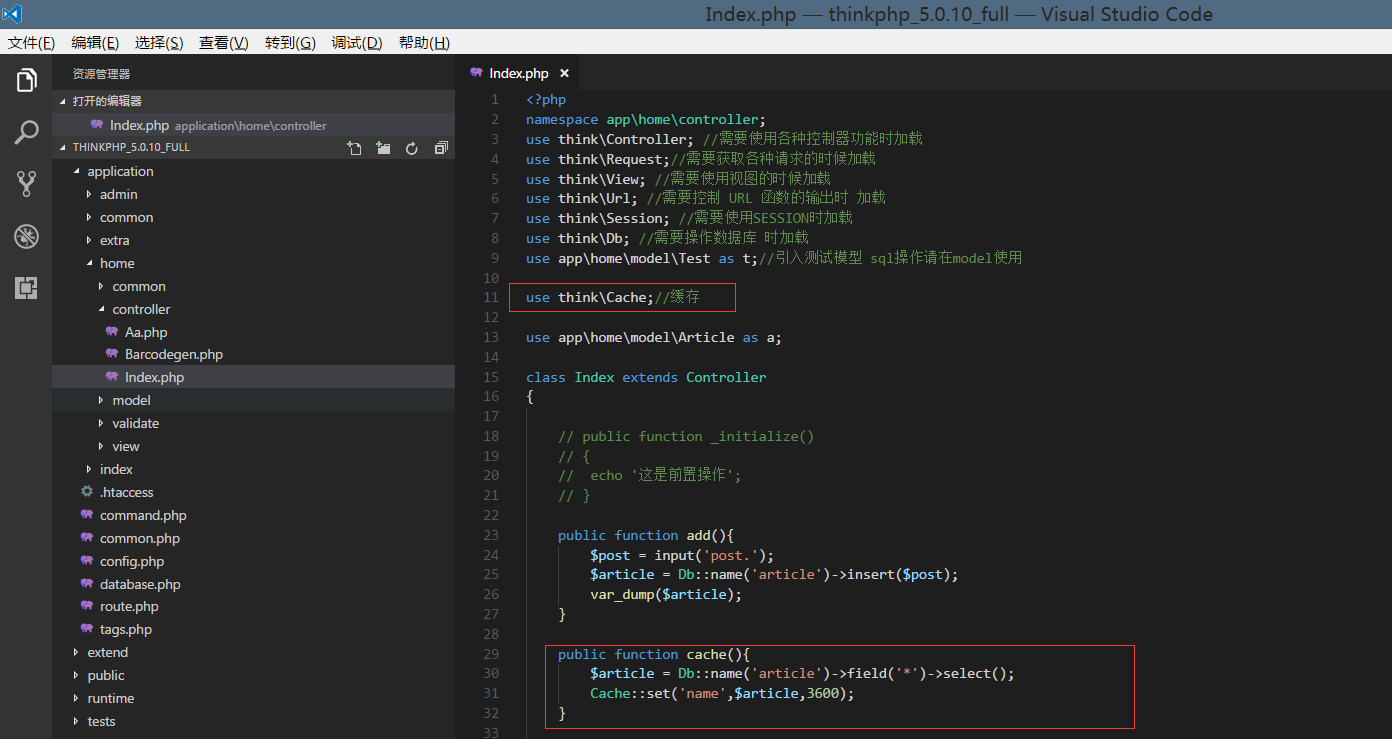Open the Debug view icon
The image size is (1392, 739).
pos(26,236)
